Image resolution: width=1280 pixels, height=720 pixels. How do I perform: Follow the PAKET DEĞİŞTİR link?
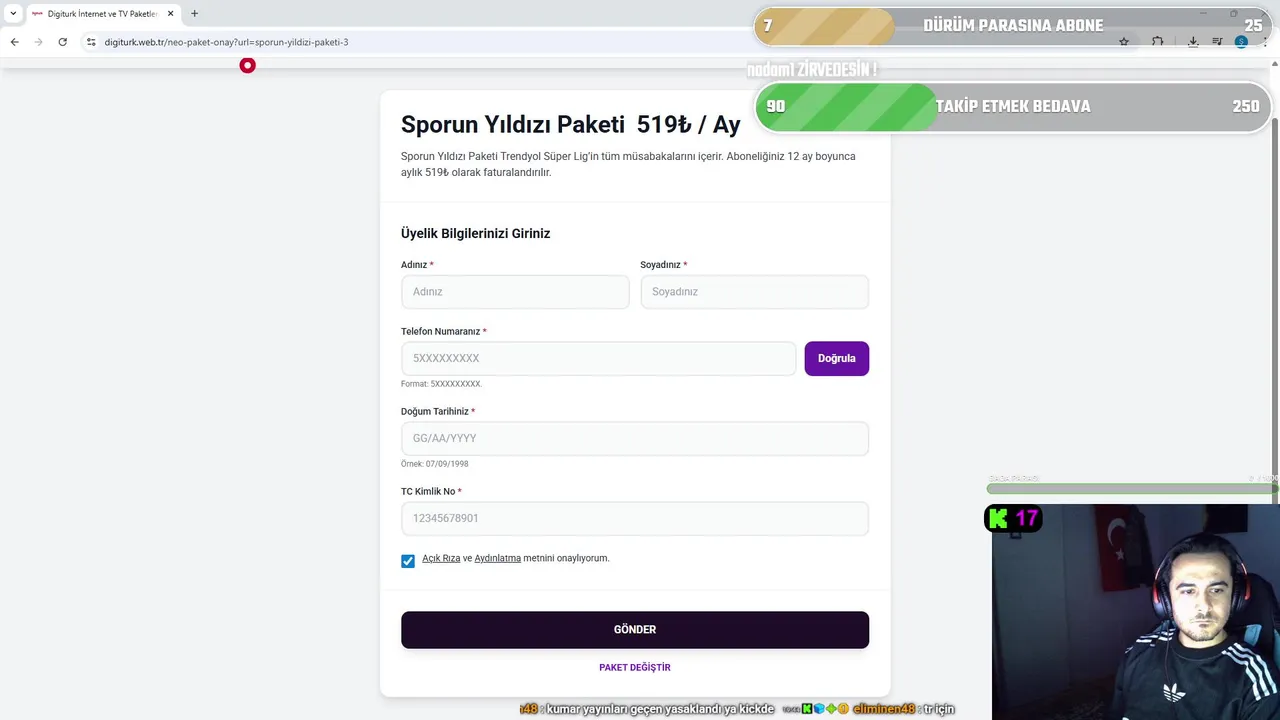tap(634, 667)
